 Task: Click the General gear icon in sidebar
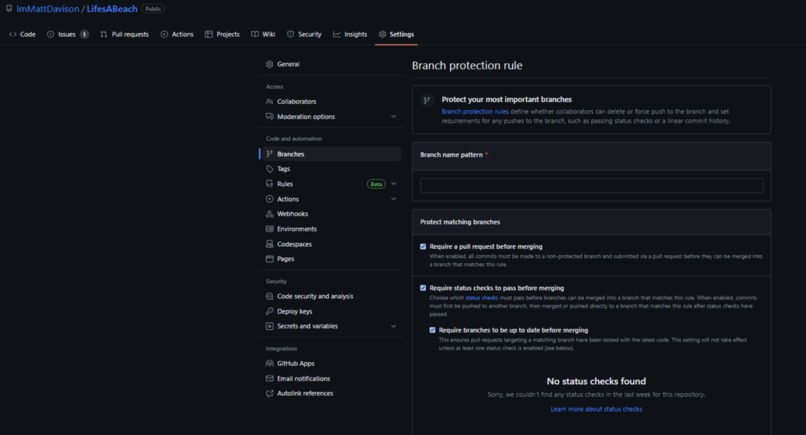coord(269,64)
